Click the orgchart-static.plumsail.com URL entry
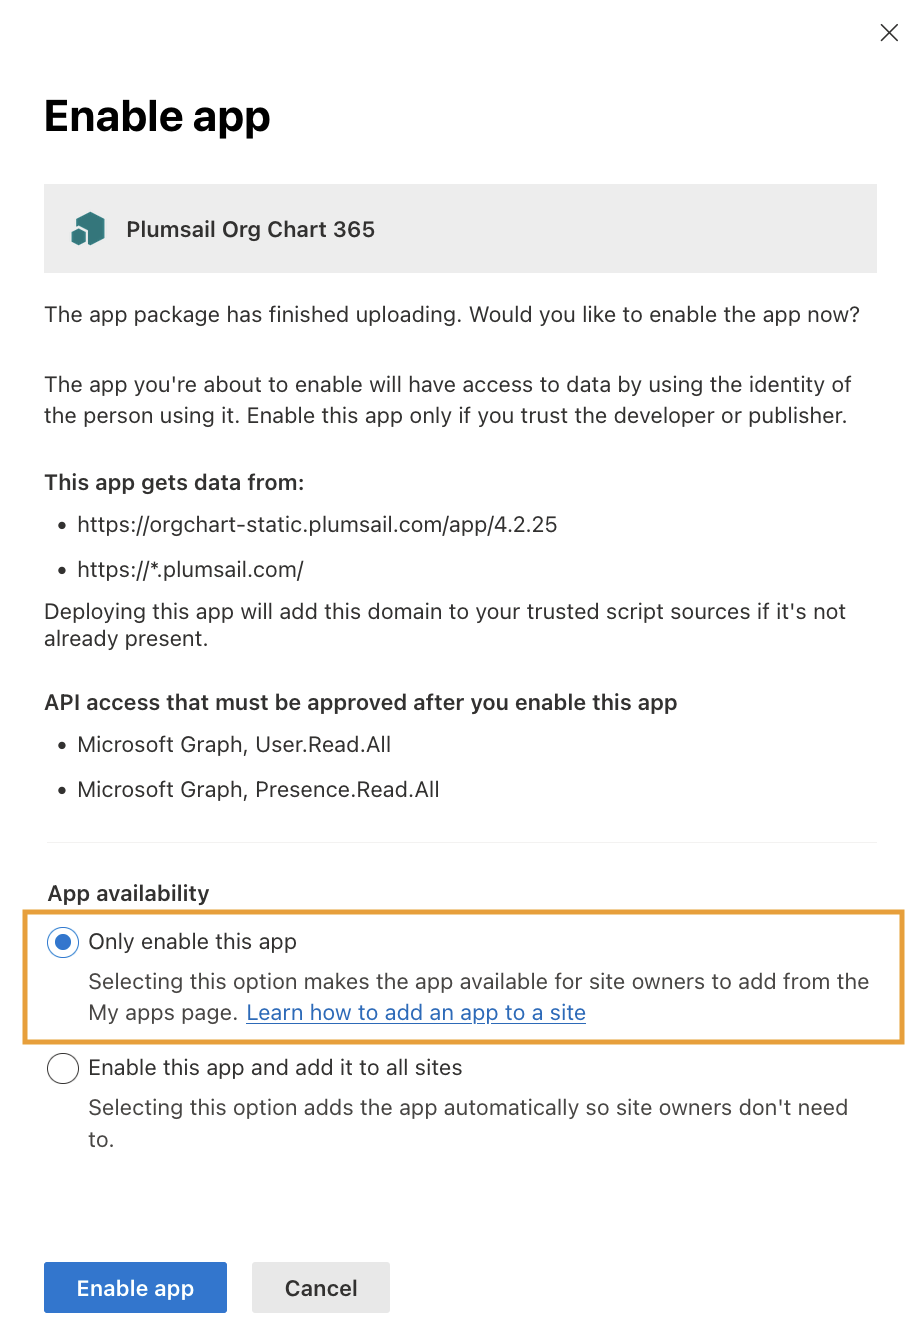This screenshot has height=1332, width=916. (317, 525)
